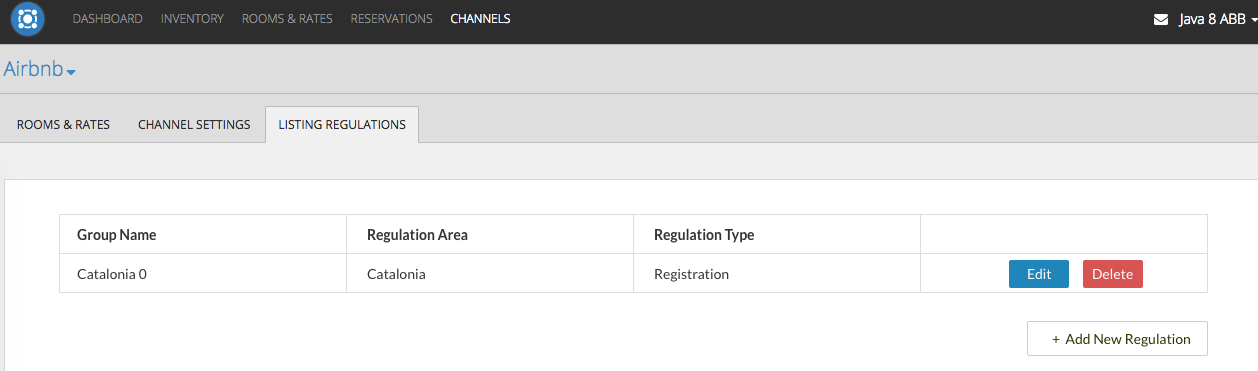Click Add New Regulation button
The image size is (1258, 371).
tap(1117, 339)
